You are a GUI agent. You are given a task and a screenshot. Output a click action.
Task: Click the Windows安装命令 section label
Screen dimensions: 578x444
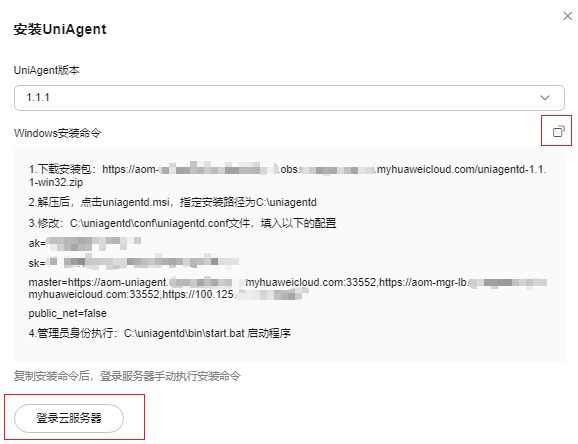(x=57, y=133)
